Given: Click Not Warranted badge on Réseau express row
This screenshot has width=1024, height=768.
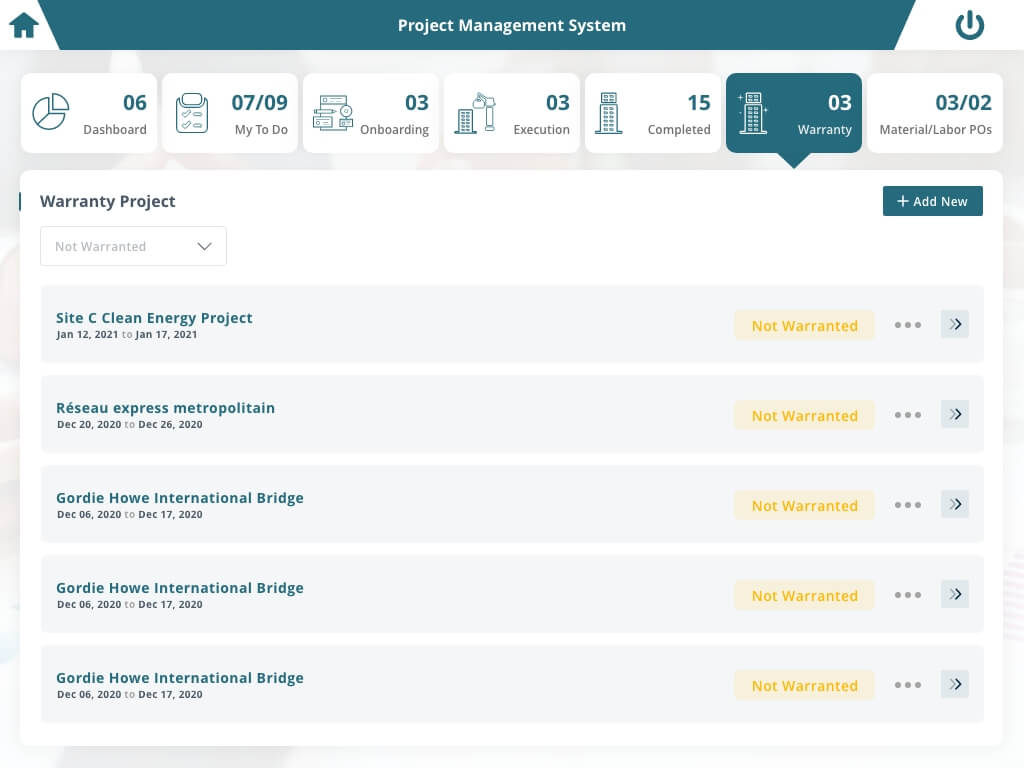Looking at the screenshot, I should (x=805, y=415).
